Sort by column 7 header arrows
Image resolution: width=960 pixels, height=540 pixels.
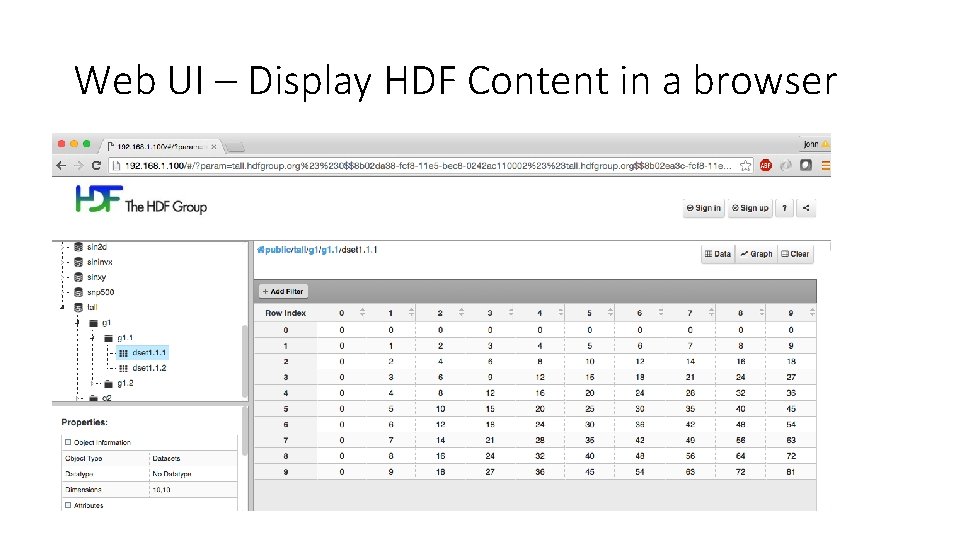click(711, 312)
